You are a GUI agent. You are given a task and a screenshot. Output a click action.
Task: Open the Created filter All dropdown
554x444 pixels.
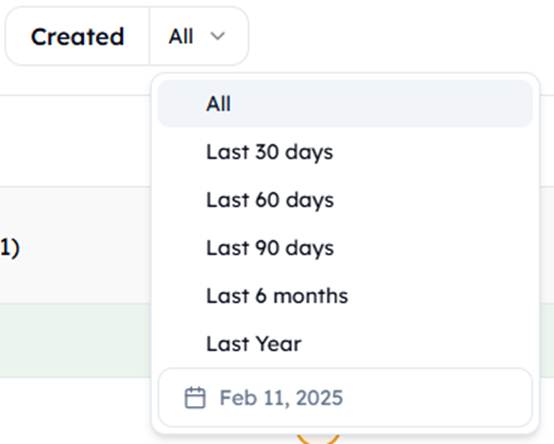pos(199,36)
